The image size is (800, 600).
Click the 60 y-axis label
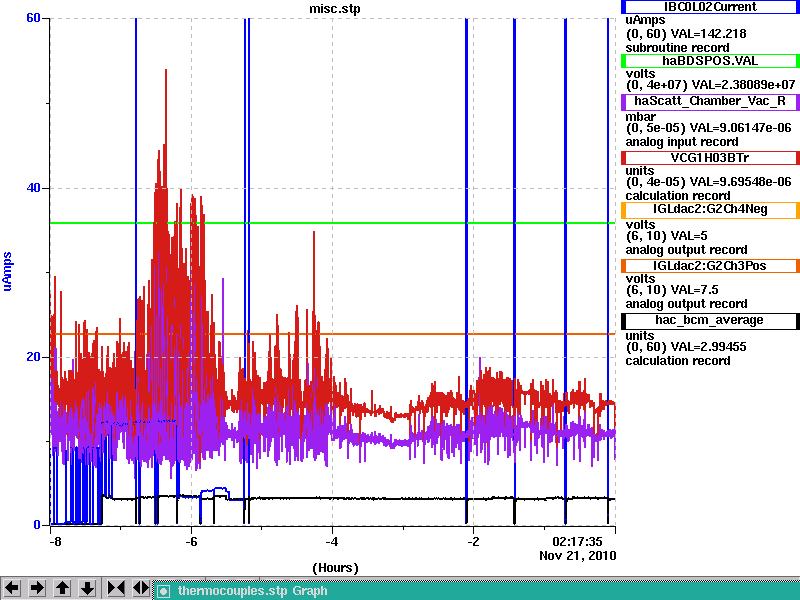(33, 18)
